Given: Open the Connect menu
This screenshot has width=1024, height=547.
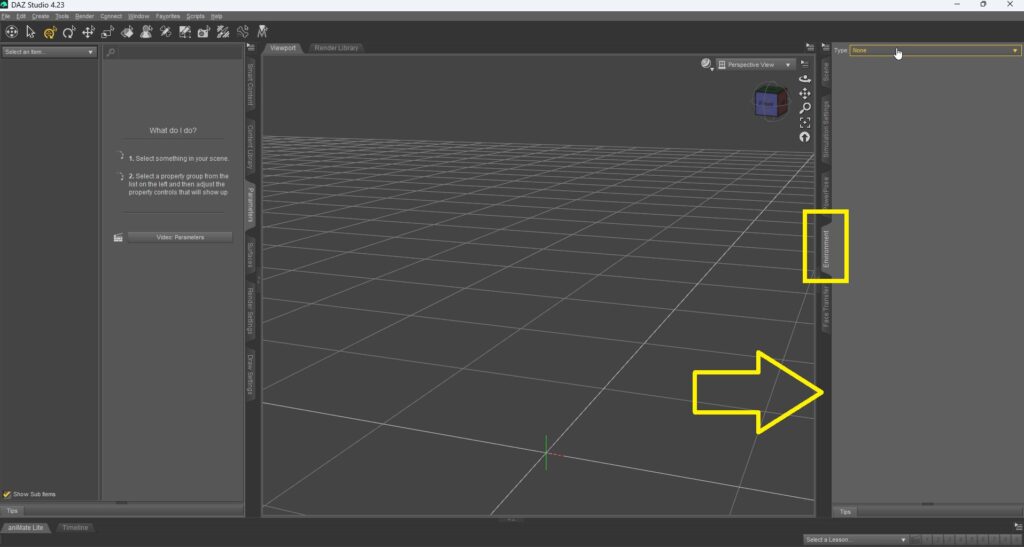Looking at the screenshot, I should 111,16.
